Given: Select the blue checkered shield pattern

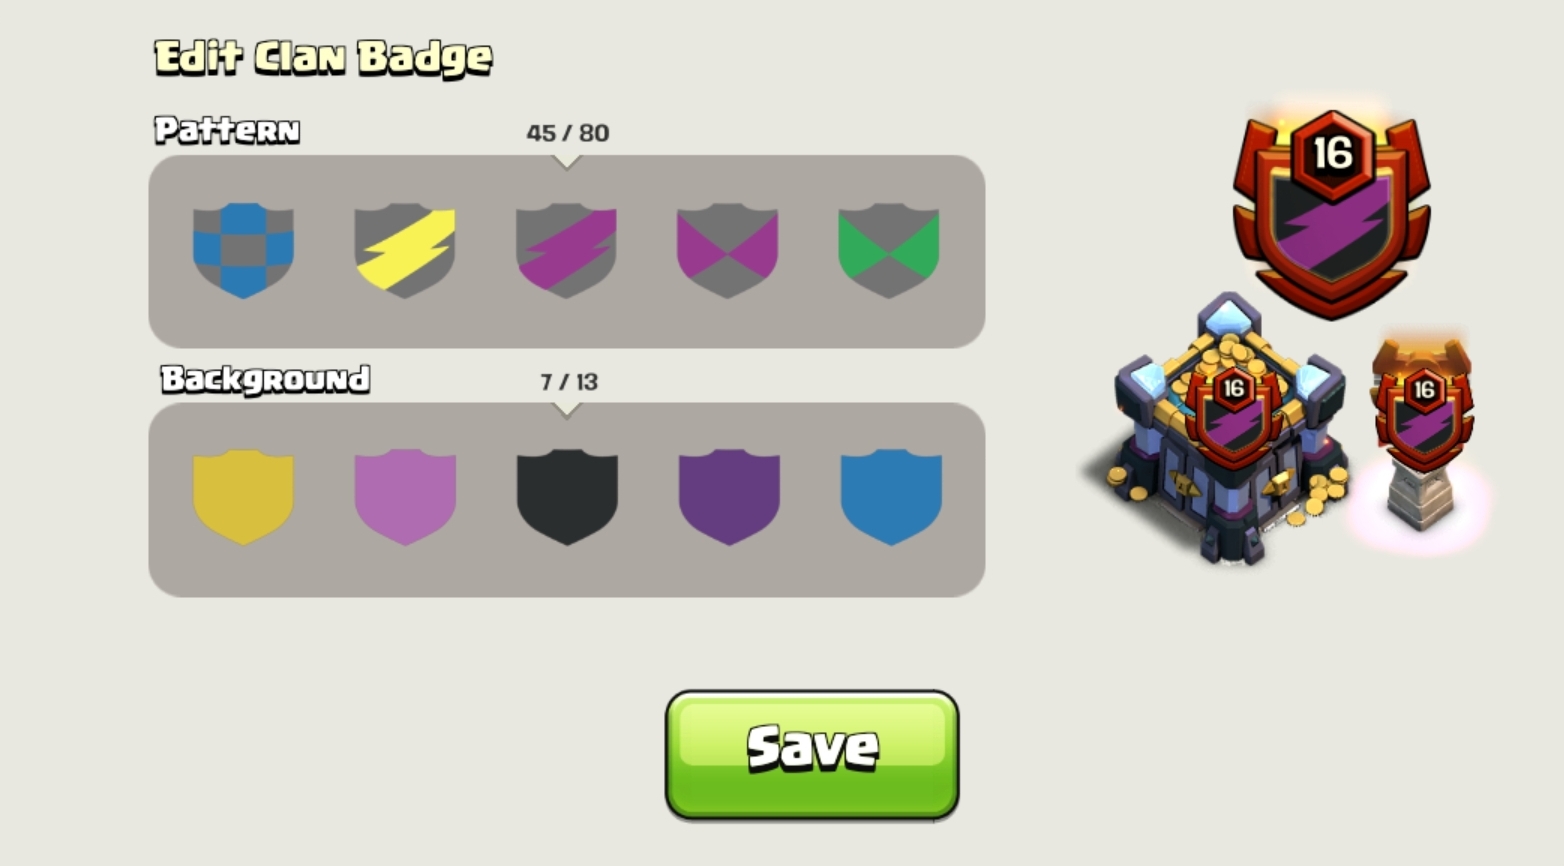Looking at the screenshot, I should click(x=243, y=250).
